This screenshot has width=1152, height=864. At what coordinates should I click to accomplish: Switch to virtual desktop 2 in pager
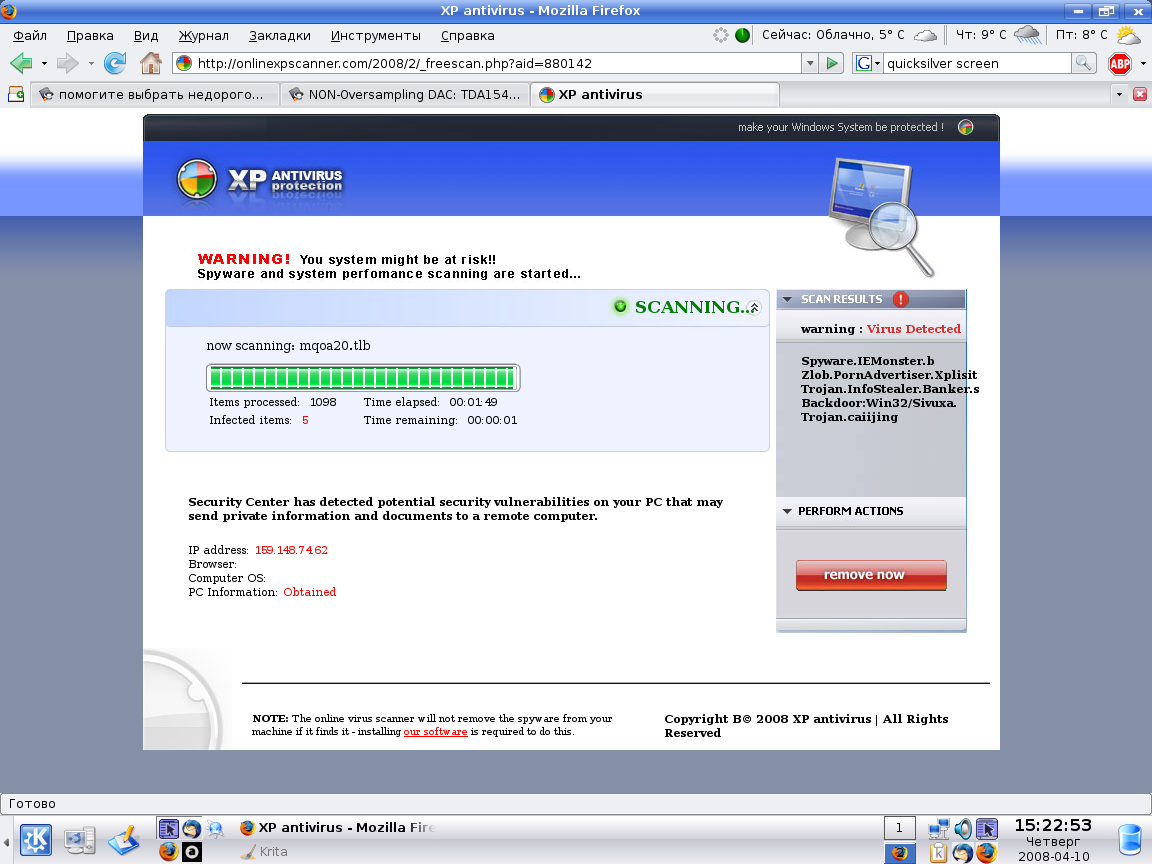[899, 852]
